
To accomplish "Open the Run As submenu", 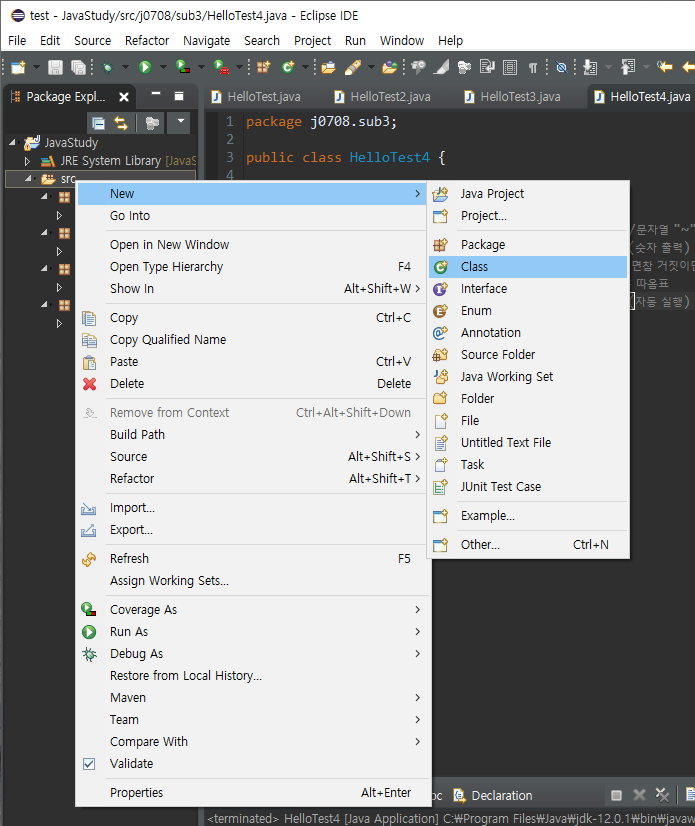I will click(252, 632).
